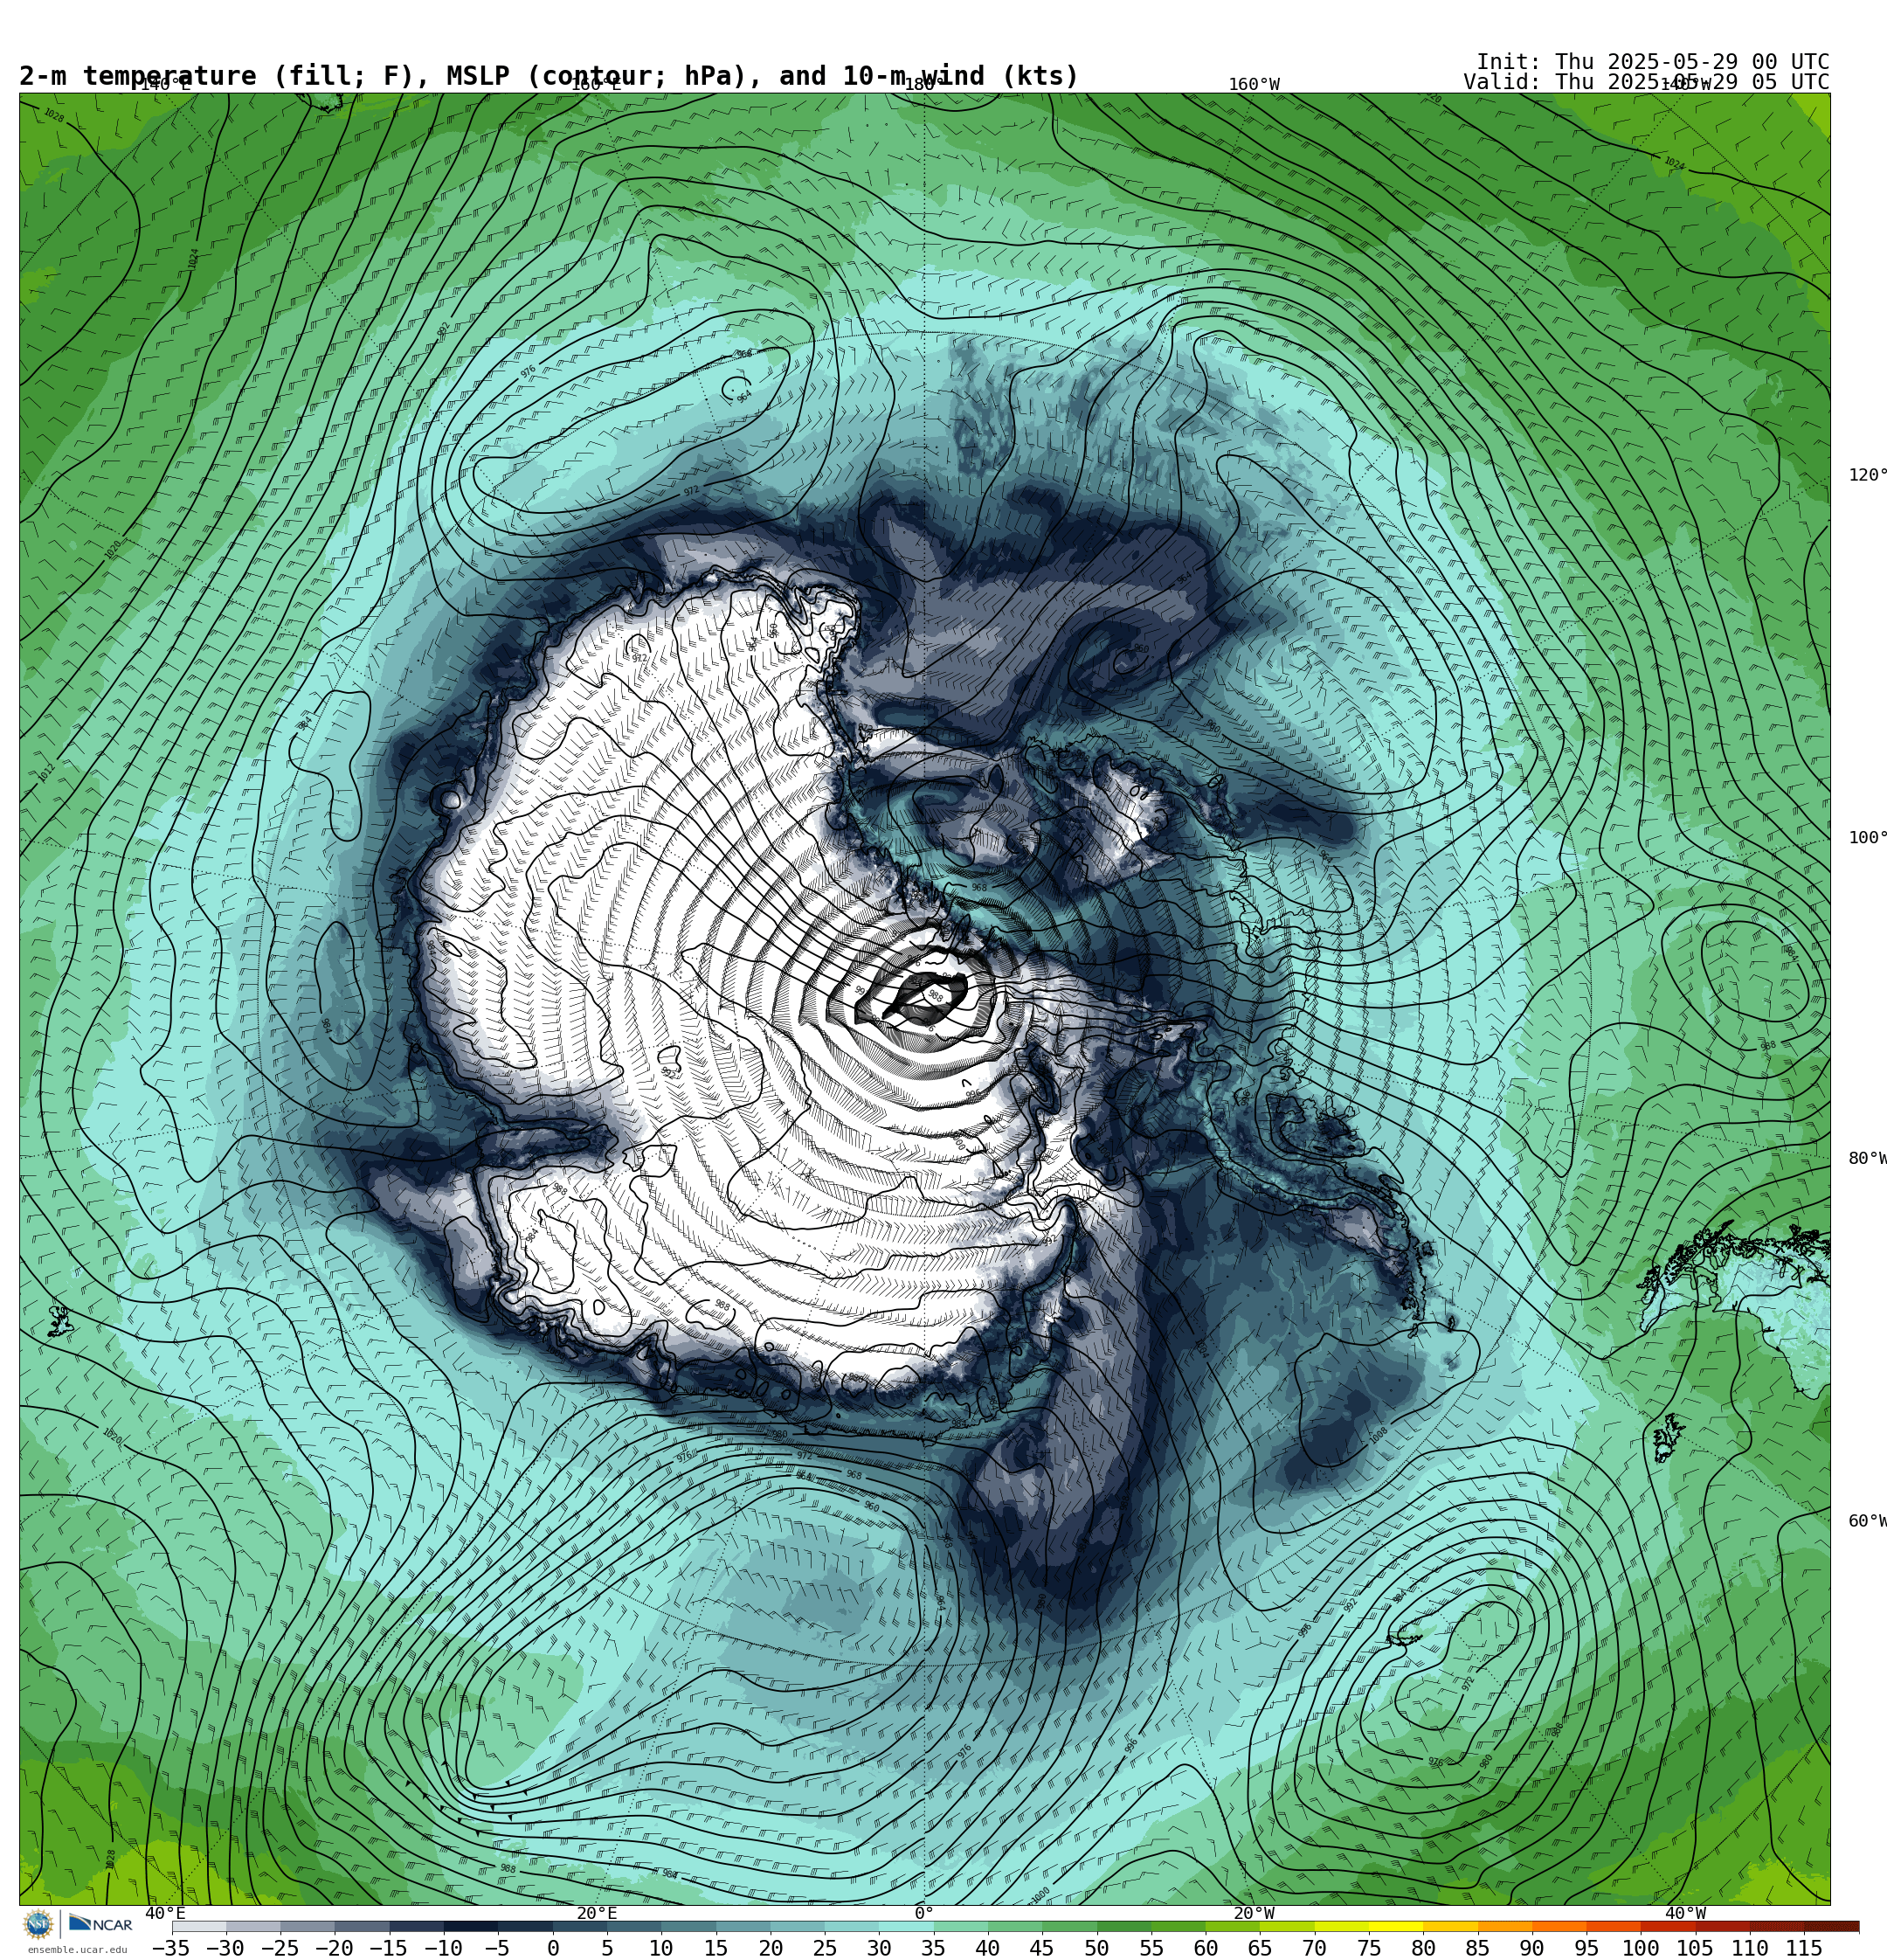Click the 160°W longitude label at top
This screenshot has height=1960, width=1887.
point(1254,85)
